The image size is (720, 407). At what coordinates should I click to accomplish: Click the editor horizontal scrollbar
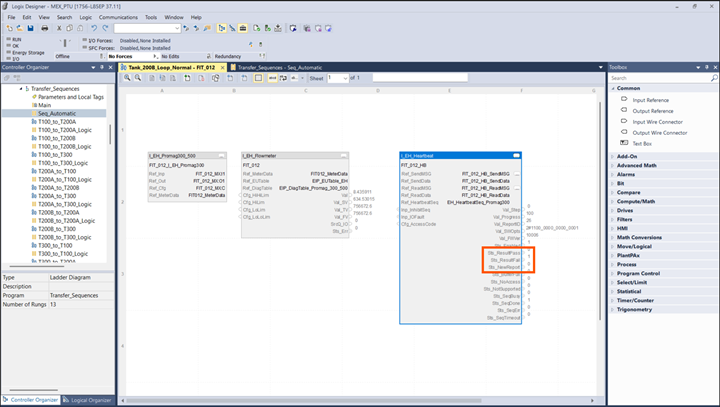305,401
